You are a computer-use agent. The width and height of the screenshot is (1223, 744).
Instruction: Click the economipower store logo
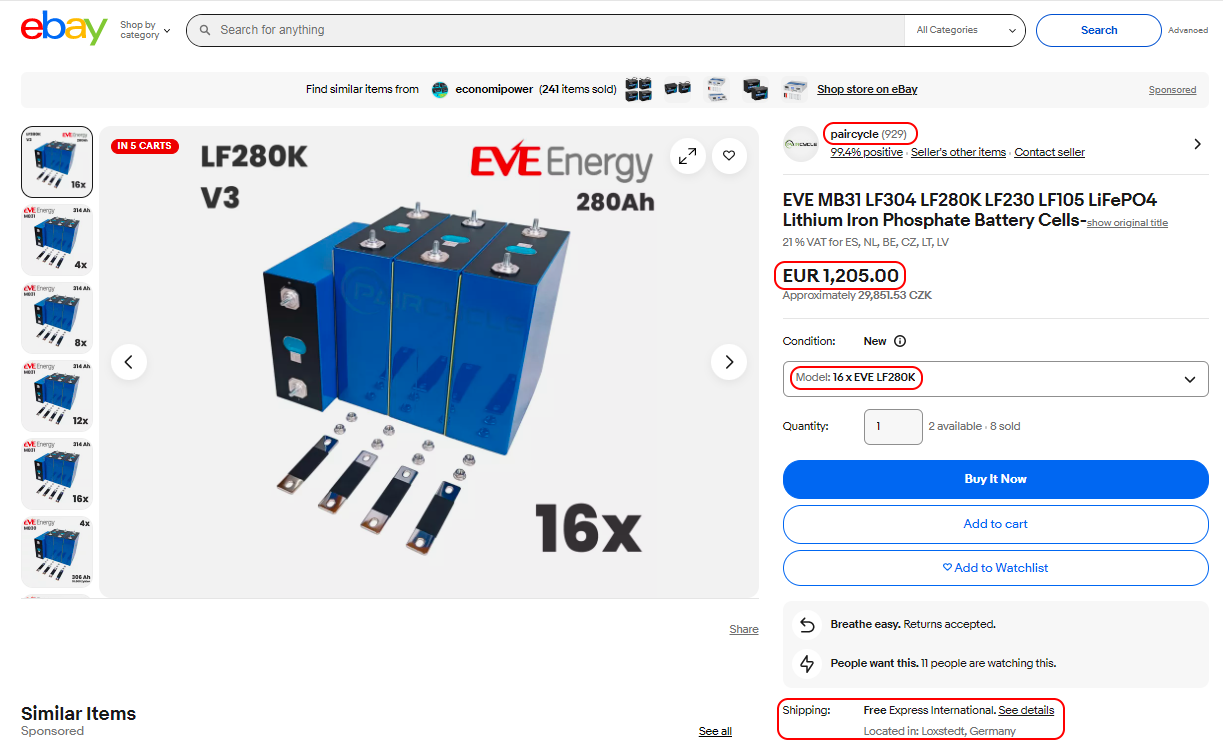pyautogui.click(x=440, y=89)
